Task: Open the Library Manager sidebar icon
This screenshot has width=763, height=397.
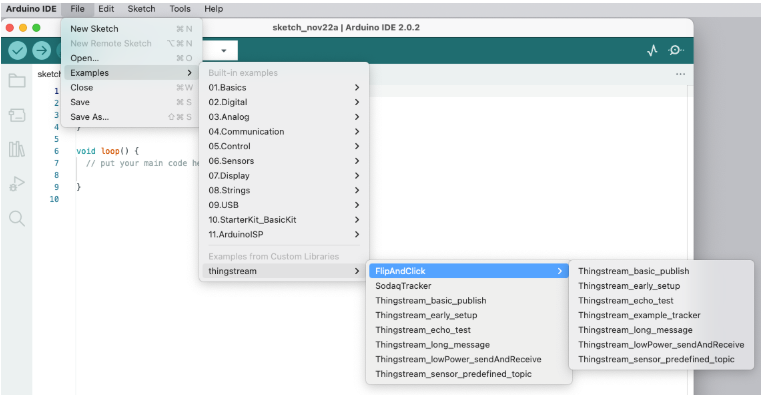Action: [17, 149]
